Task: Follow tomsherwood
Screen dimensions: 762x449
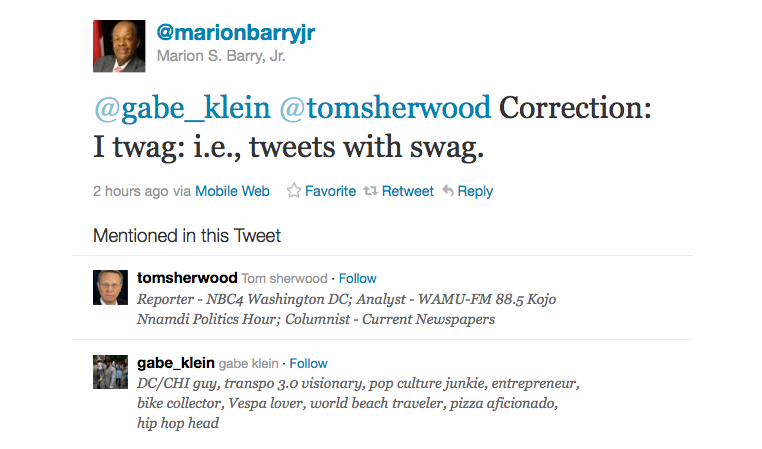Action: (358, 278)
